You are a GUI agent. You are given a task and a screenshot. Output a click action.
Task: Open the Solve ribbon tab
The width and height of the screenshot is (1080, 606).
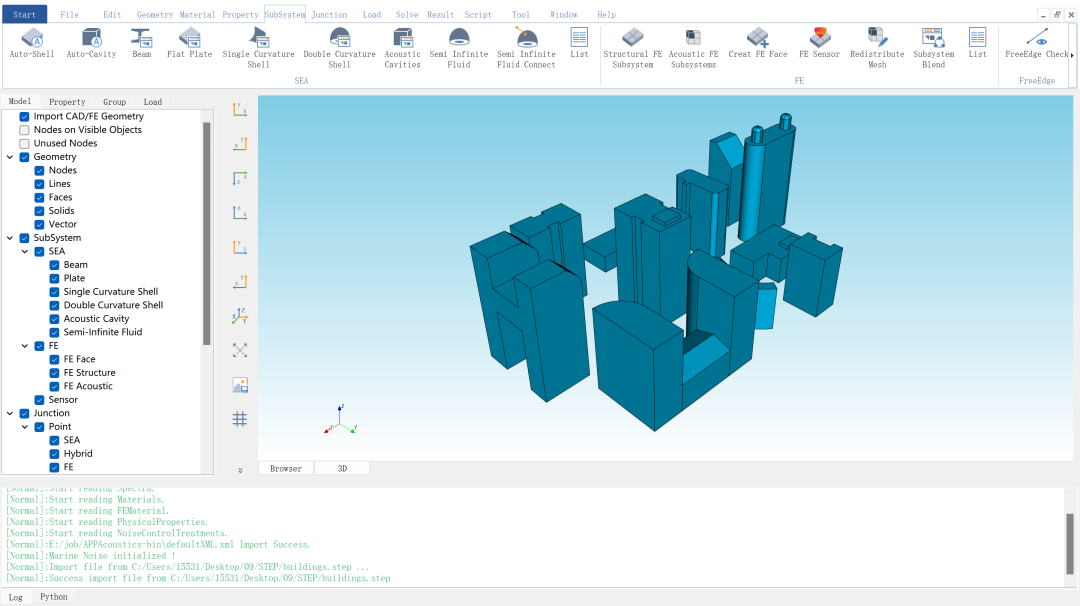point(406,14)
